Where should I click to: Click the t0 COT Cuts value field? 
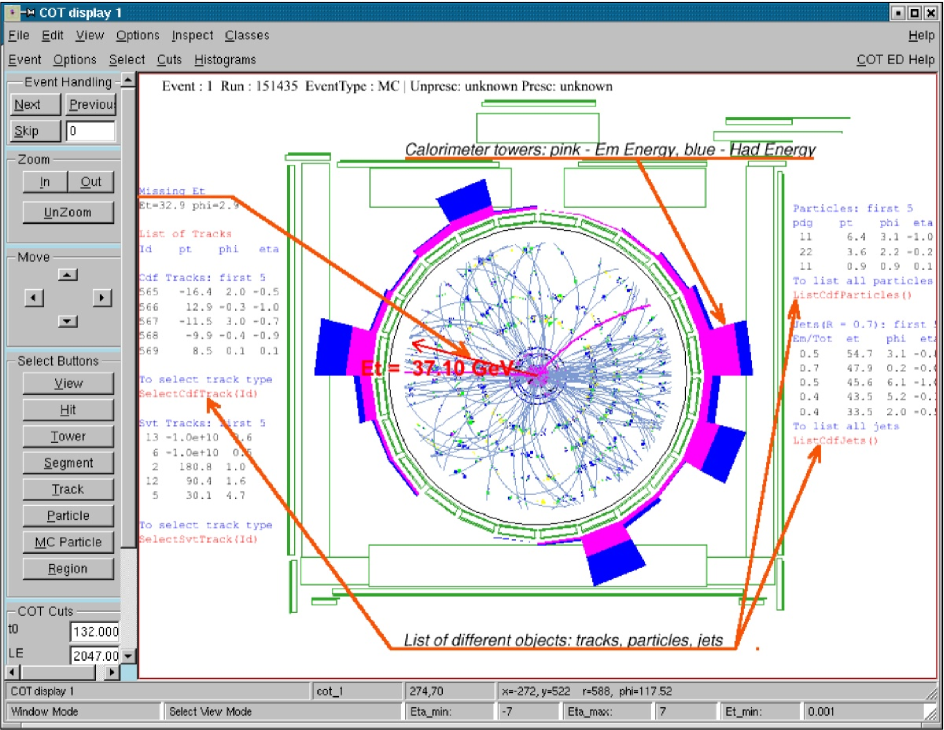point(94,632)
